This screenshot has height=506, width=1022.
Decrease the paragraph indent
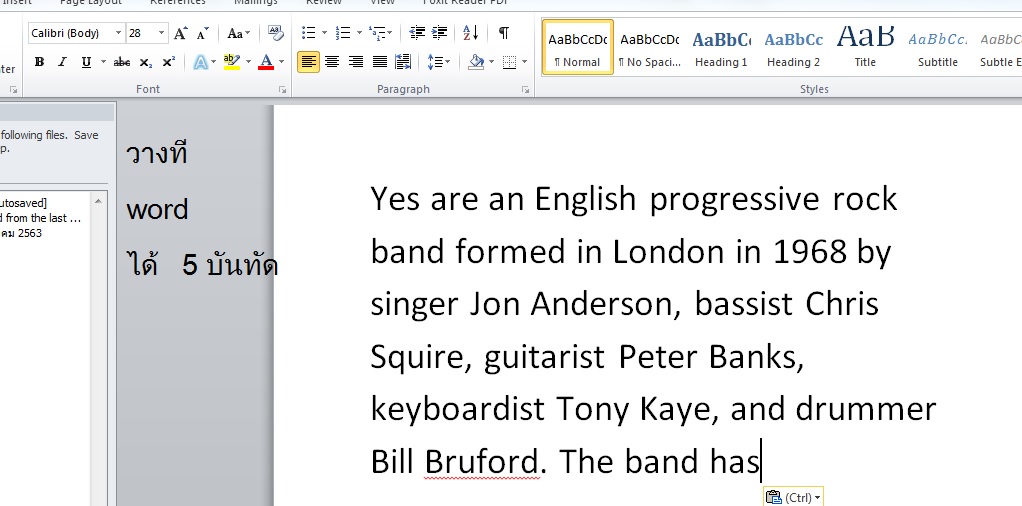point(417,33)
